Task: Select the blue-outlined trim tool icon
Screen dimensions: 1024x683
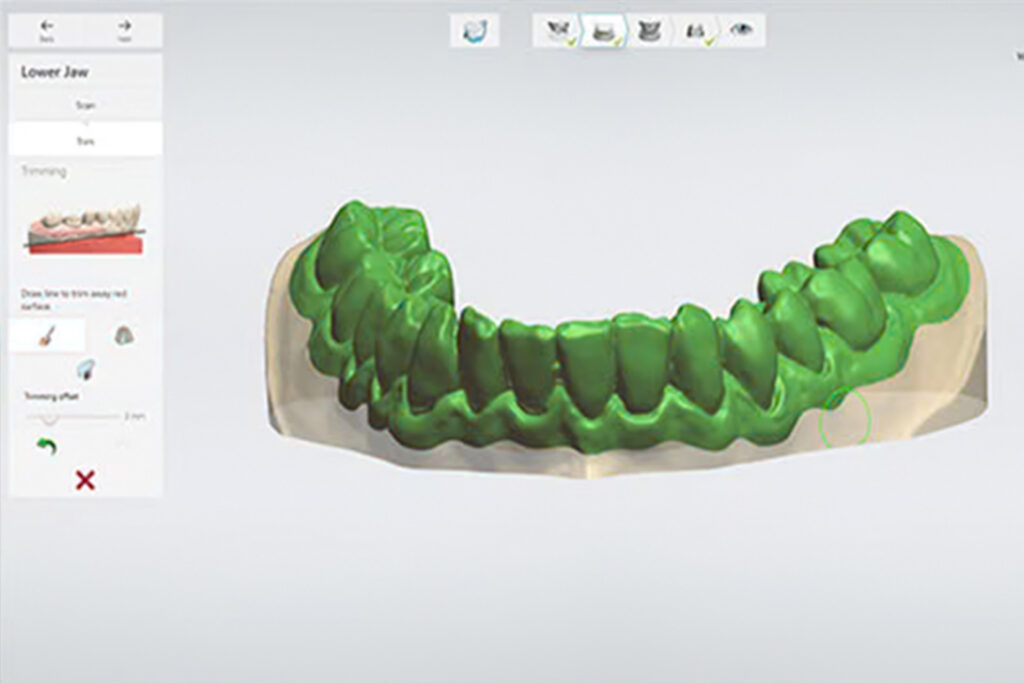Action: click(85, 370)
